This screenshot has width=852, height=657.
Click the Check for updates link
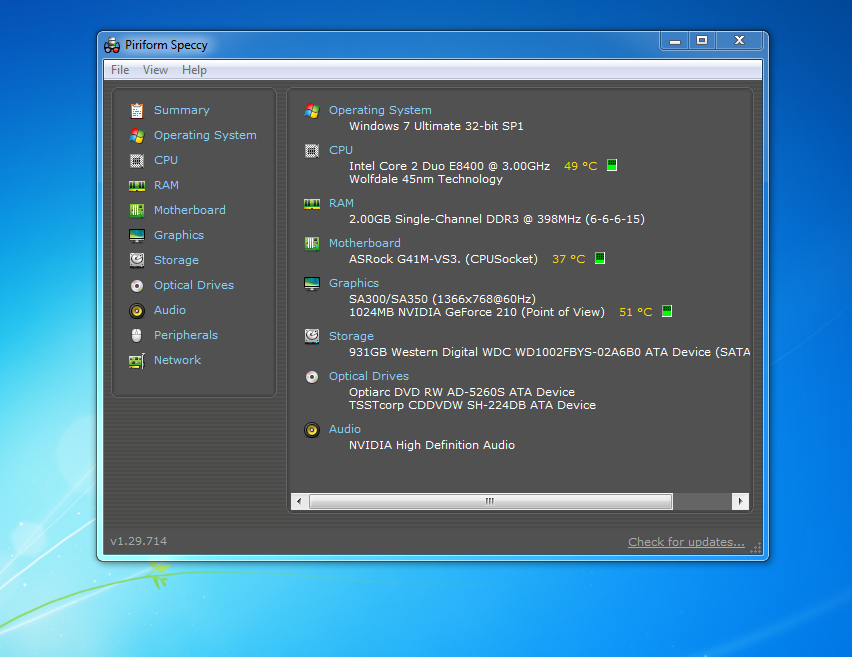point(686,542)
